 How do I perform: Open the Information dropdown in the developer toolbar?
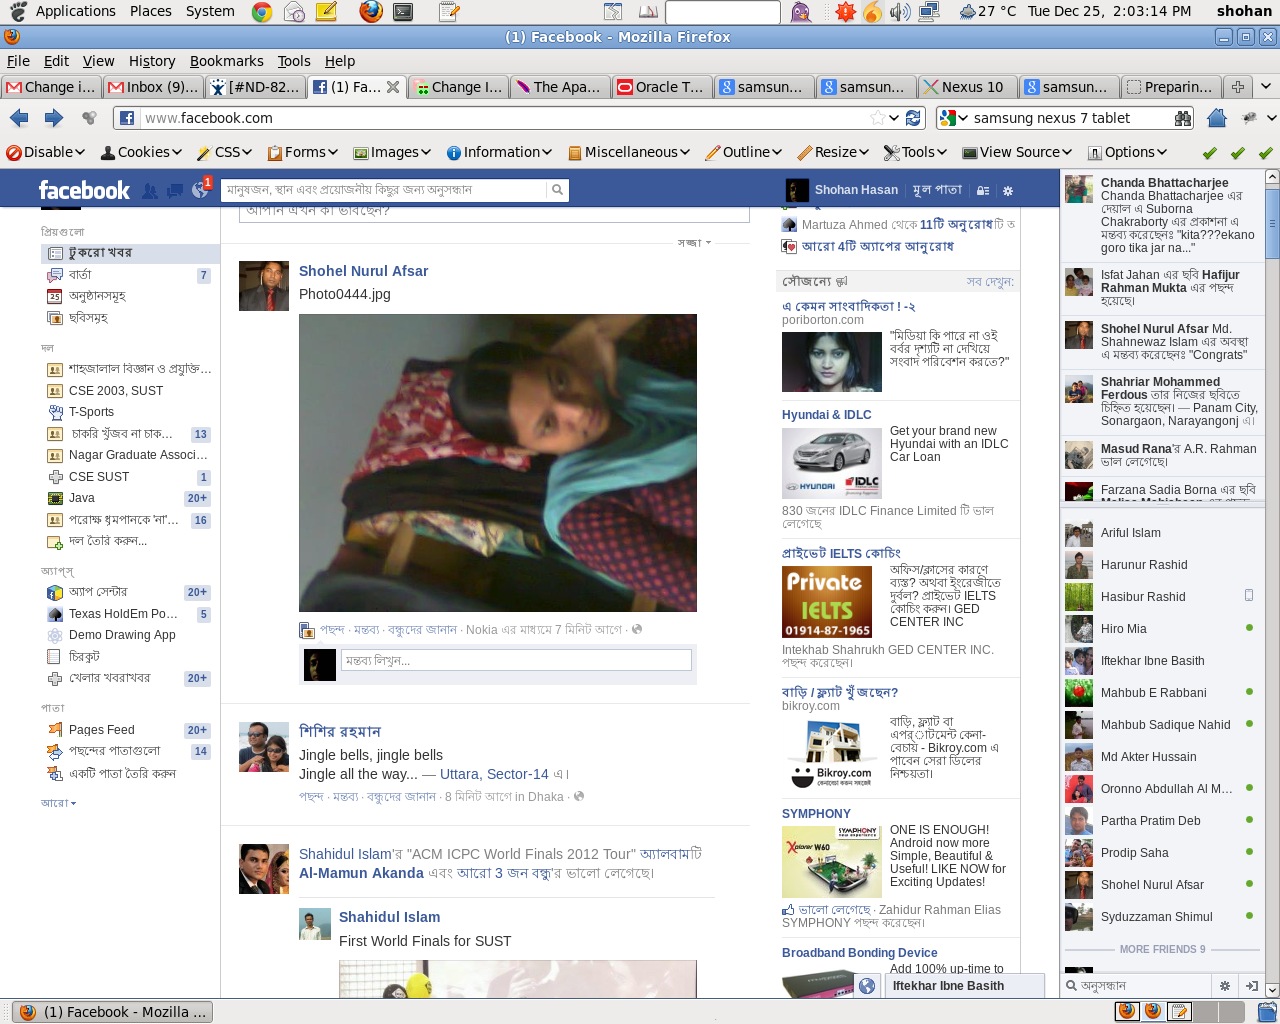pyautogui.click(x=499, y=152)
